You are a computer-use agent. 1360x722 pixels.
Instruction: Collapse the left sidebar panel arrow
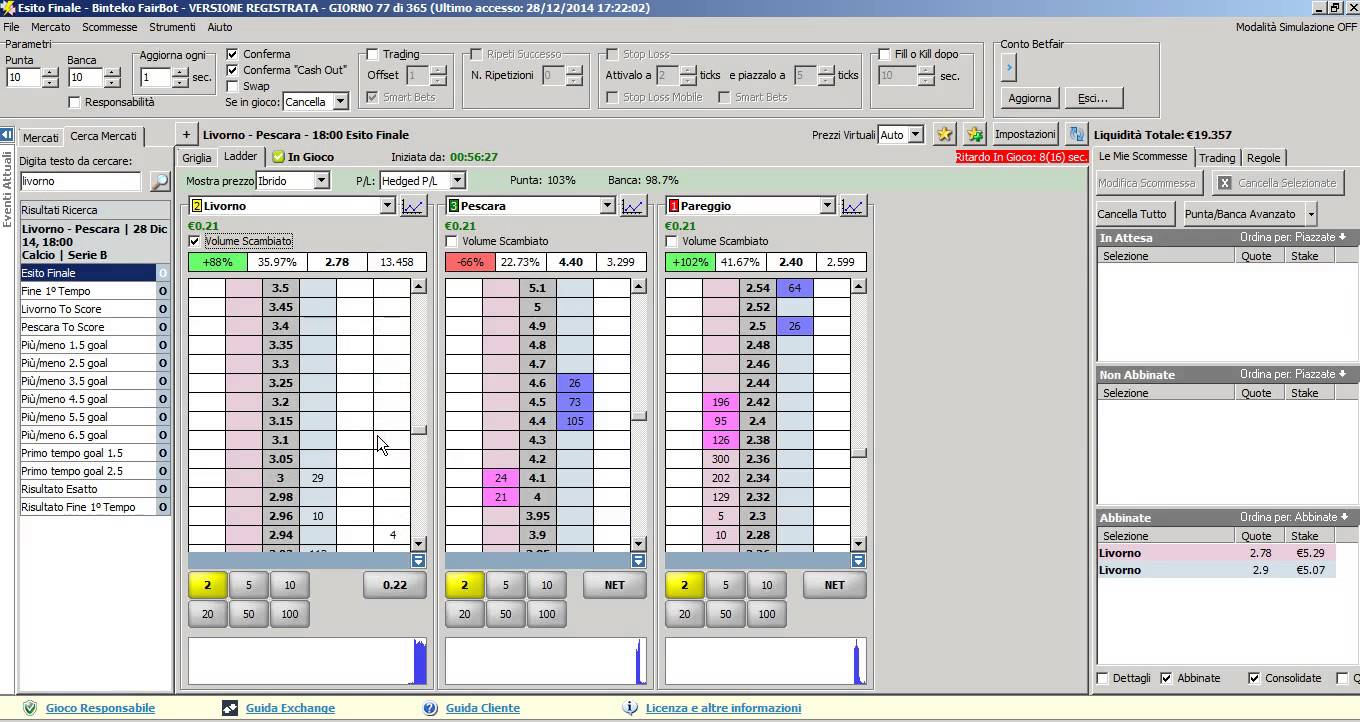pyautogui.click(x=7, y=135)
